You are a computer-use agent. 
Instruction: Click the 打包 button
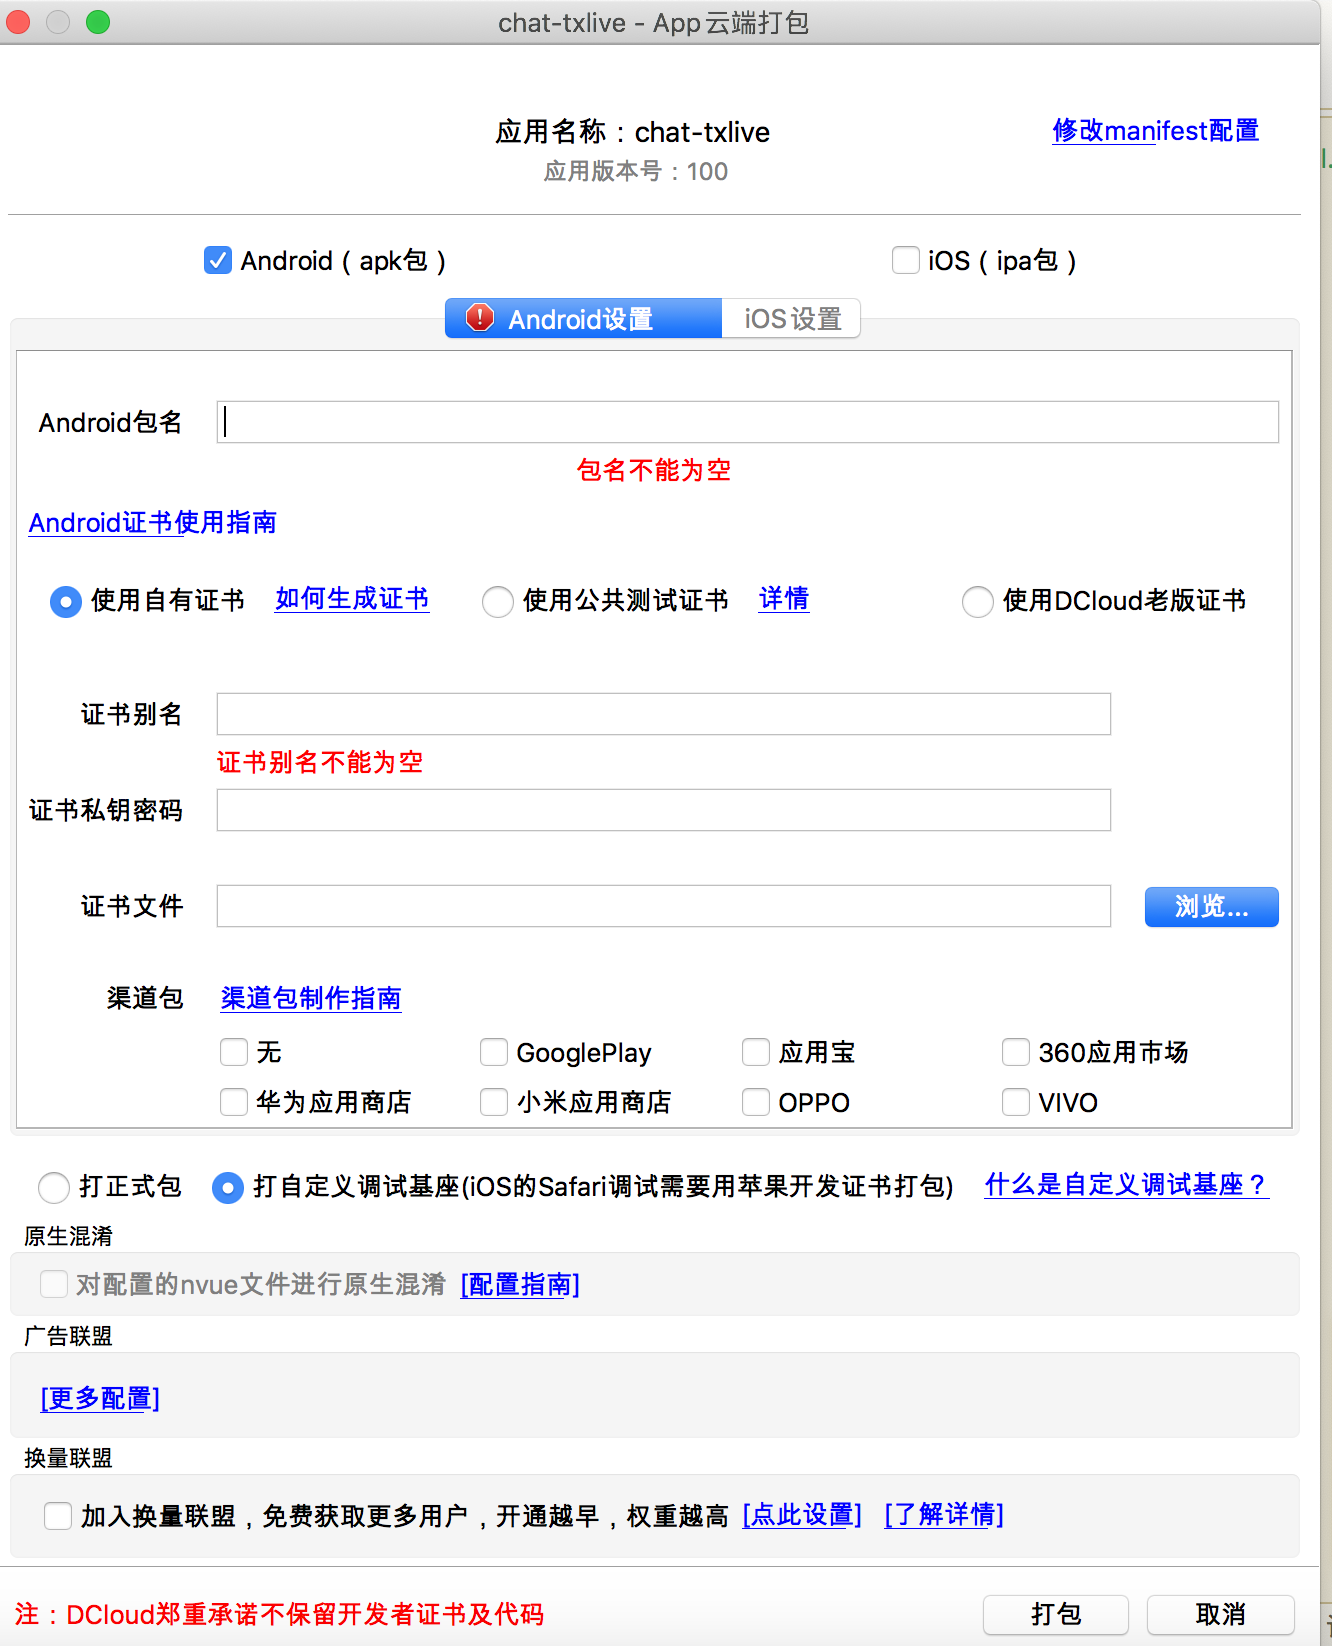point(1056,1614)
